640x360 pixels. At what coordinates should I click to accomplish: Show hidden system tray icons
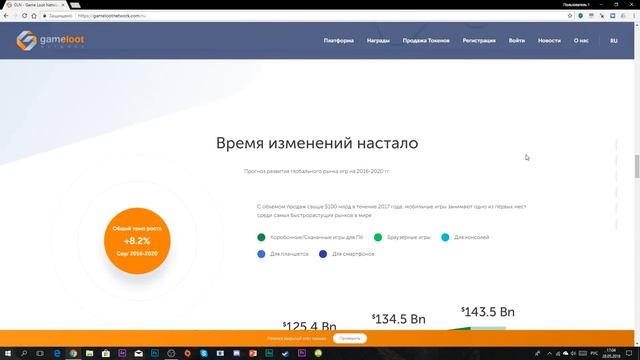tap(549, 353)
